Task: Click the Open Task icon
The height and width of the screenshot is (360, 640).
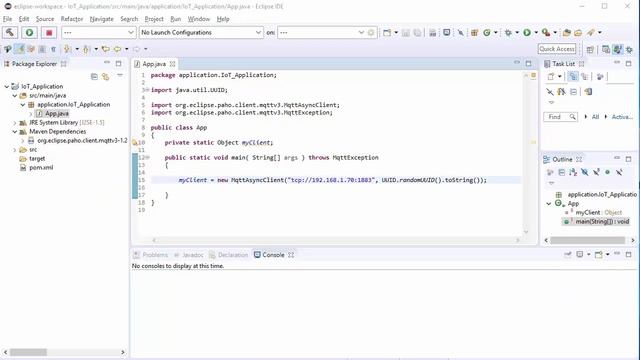Action: click(578, 33)
